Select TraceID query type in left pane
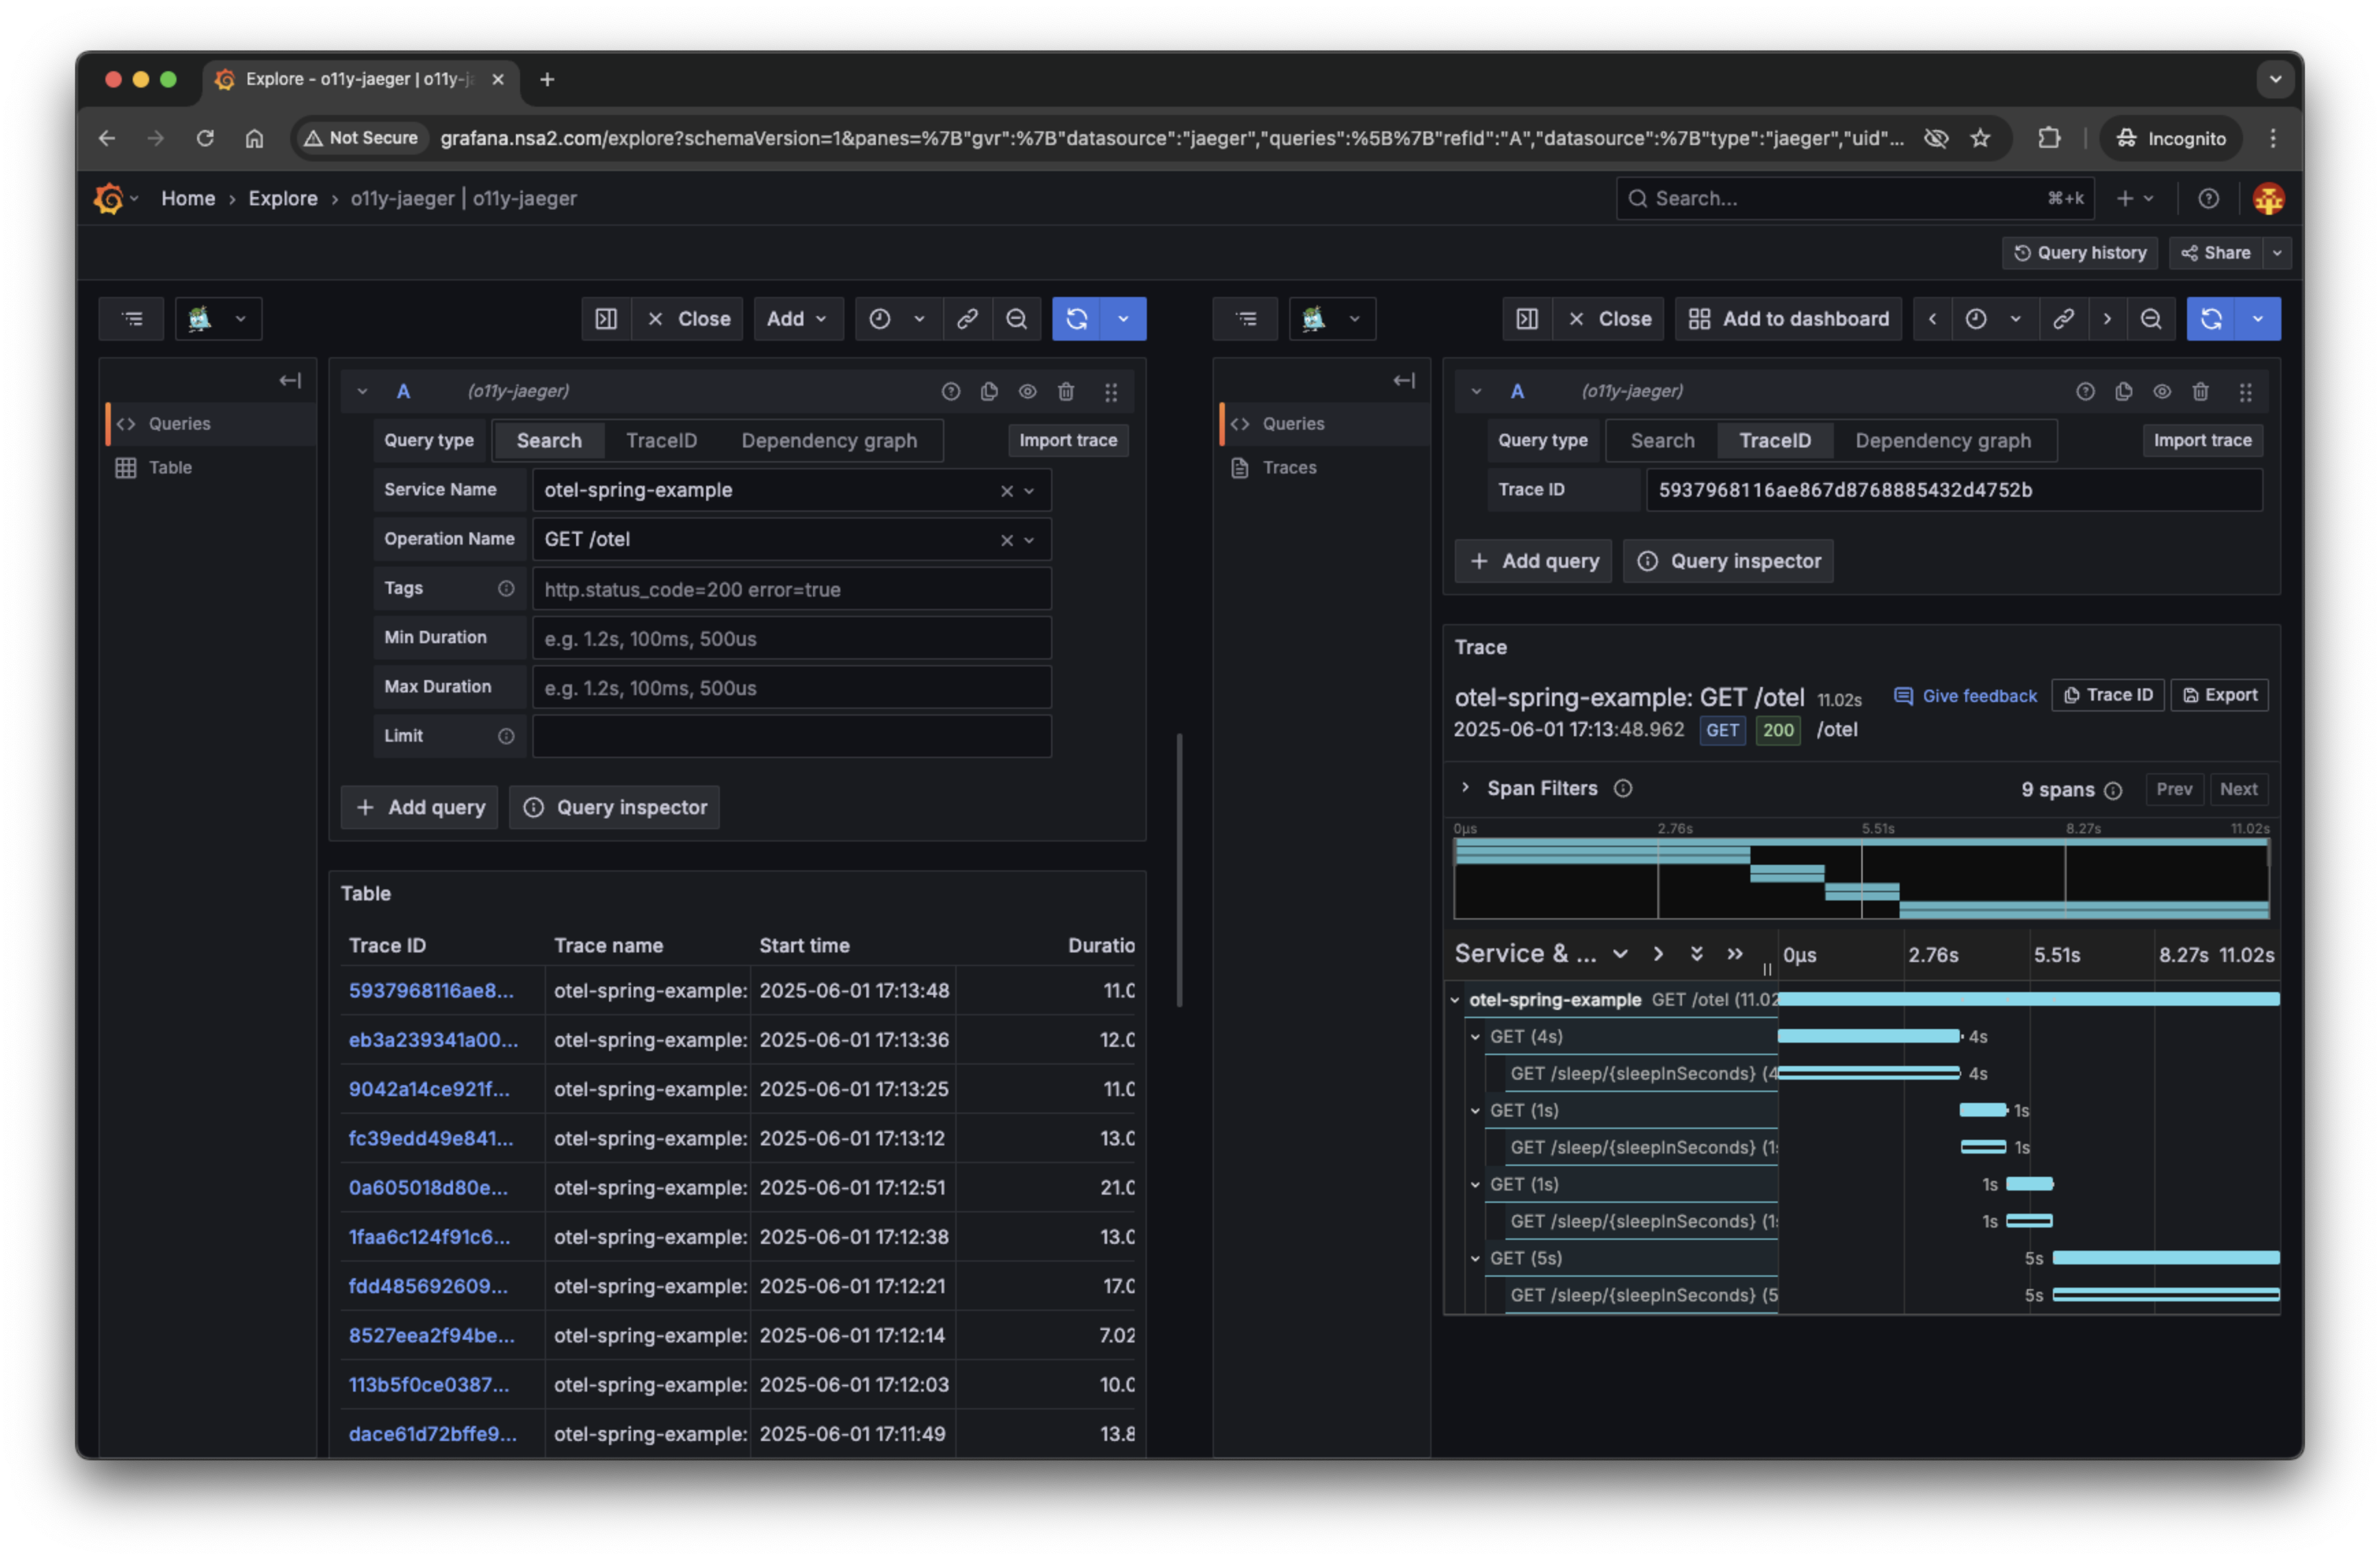The image size is (2380, 1560). click(661, 440)
